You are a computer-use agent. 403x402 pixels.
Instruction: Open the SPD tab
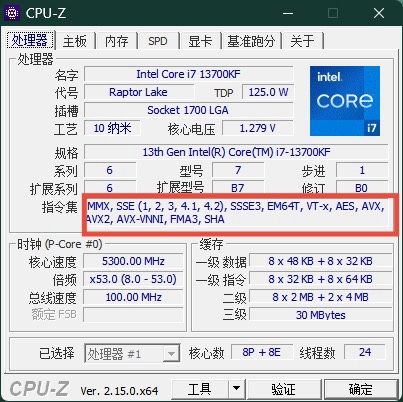click(x=158, y=41)
